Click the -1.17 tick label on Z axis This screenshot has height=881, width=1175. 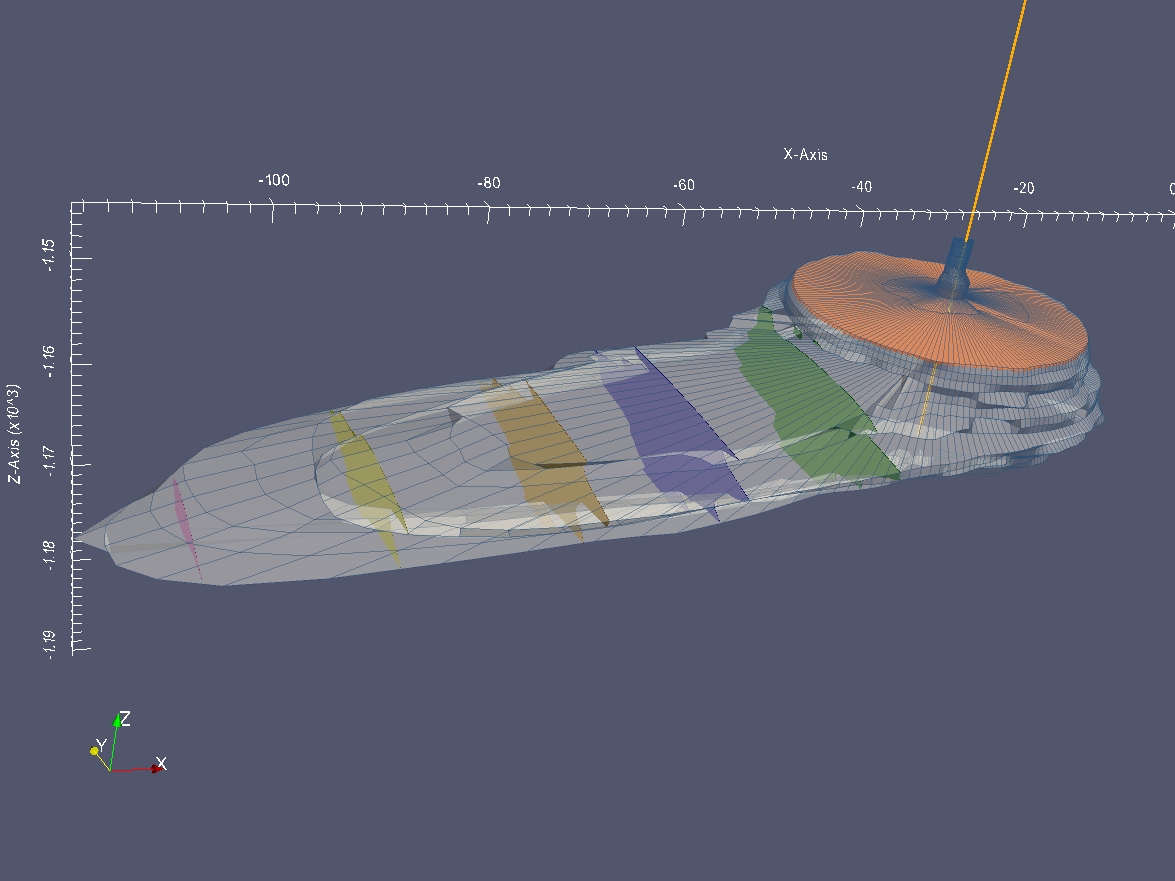point(49,463)
